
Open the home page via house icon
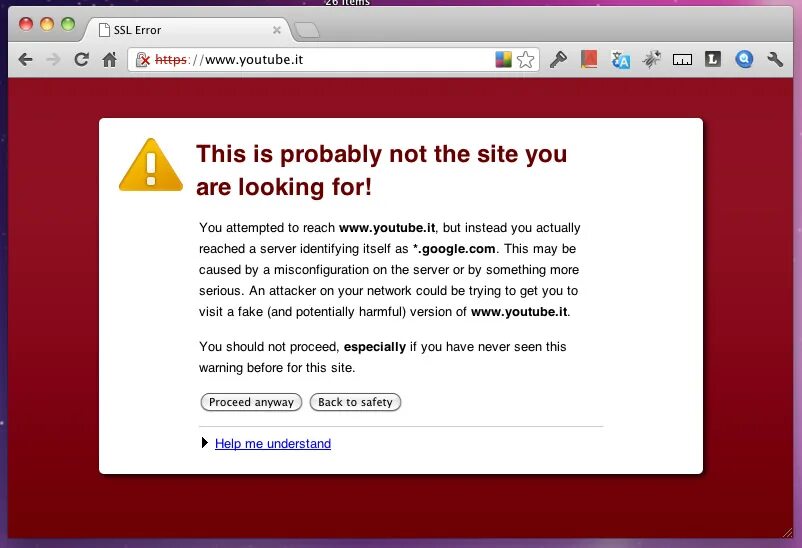[109, 60]
